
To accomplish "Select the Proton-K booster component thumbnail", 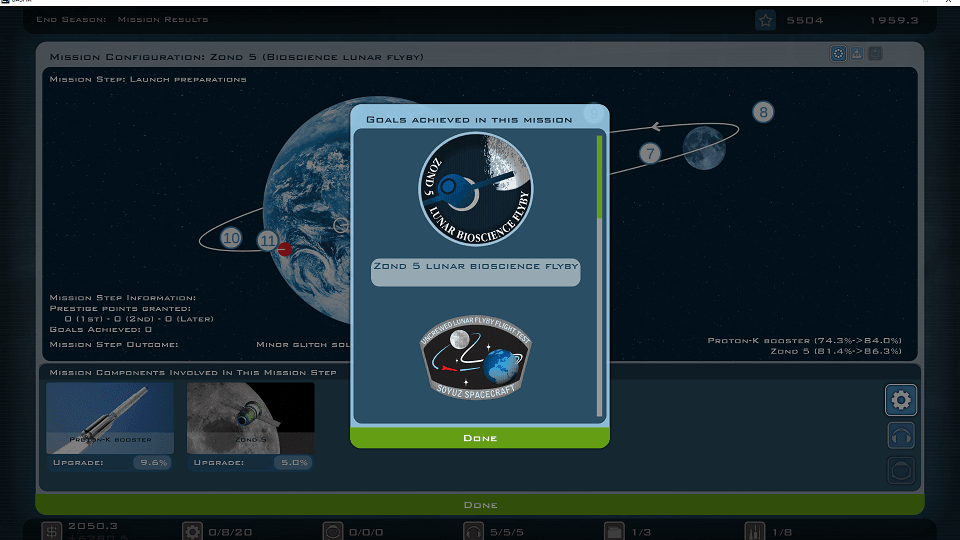I will click(x=110, y=418).
